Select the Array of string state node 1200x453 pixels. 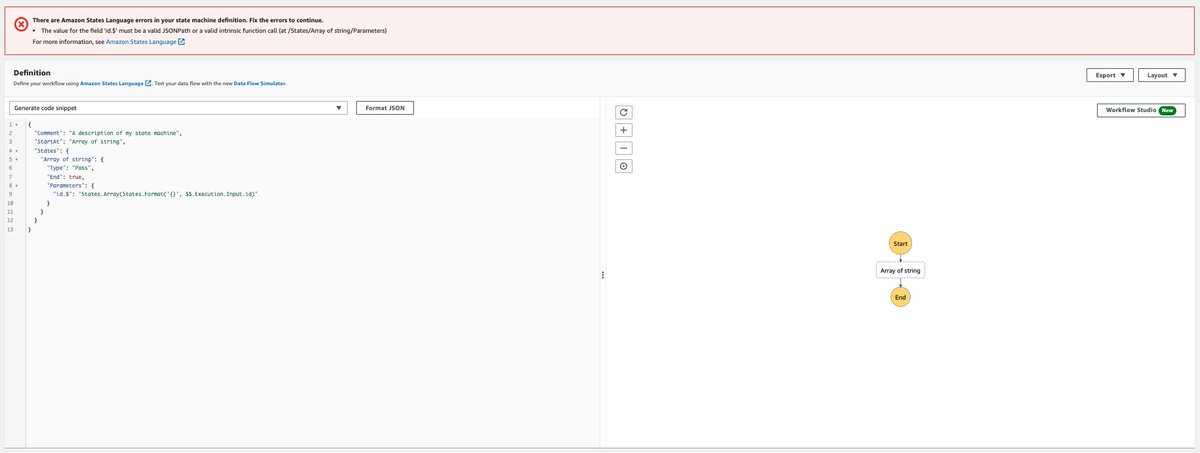click(900, 270)
